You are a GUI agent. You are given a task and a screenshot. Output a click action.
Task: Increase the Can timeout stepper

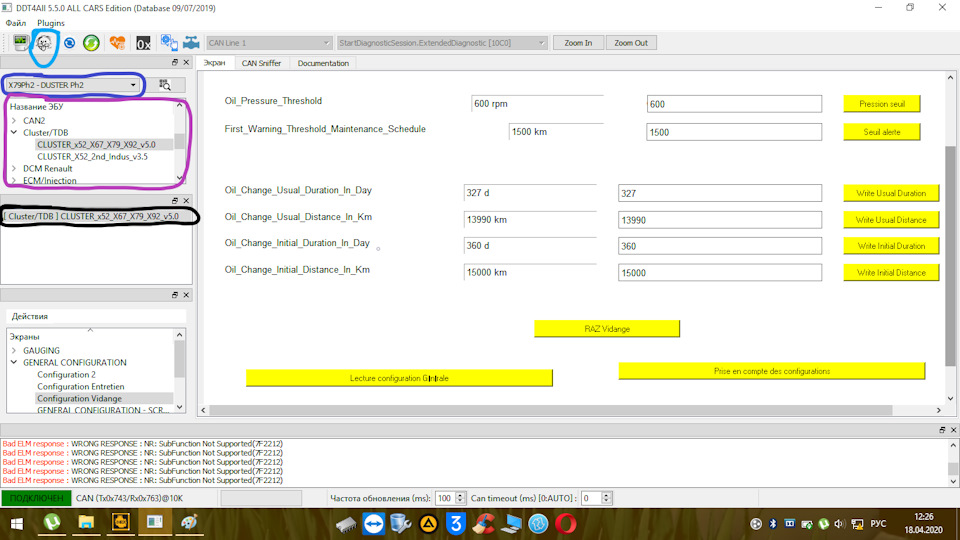[x=606, y=495]
